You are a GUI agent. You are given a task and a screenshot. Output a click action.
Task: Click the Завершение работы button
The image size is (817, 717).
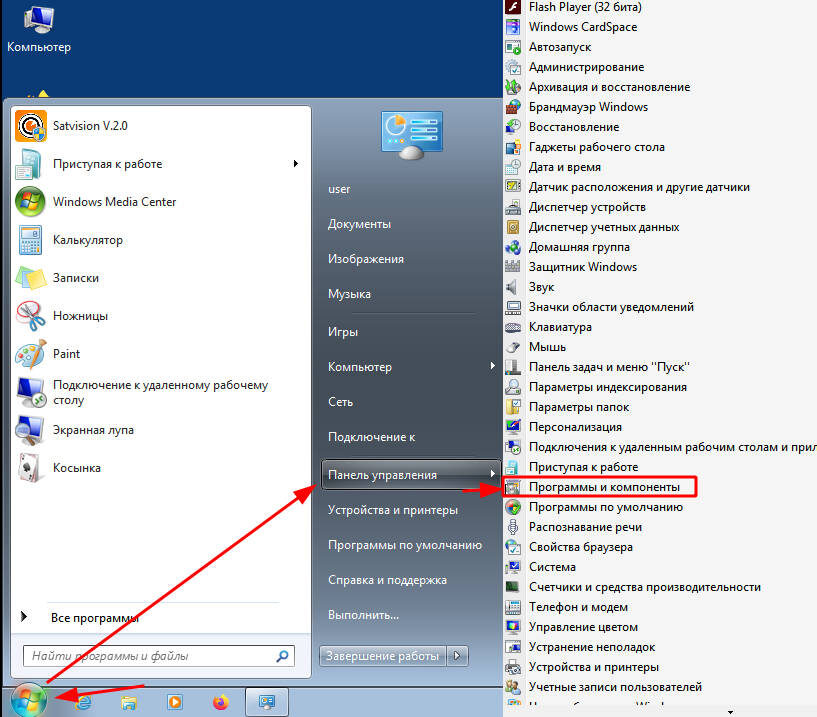coord(383,656)
